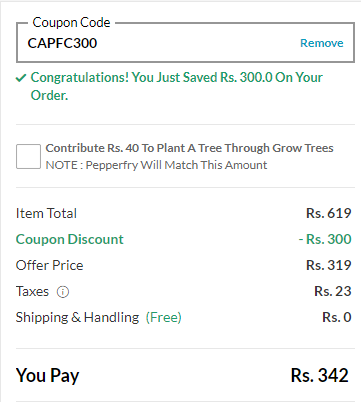Screen dimensions: 361x402
Task: Click the green checkmark success icon
Action: pyautogui.click(x=21, y=78)
